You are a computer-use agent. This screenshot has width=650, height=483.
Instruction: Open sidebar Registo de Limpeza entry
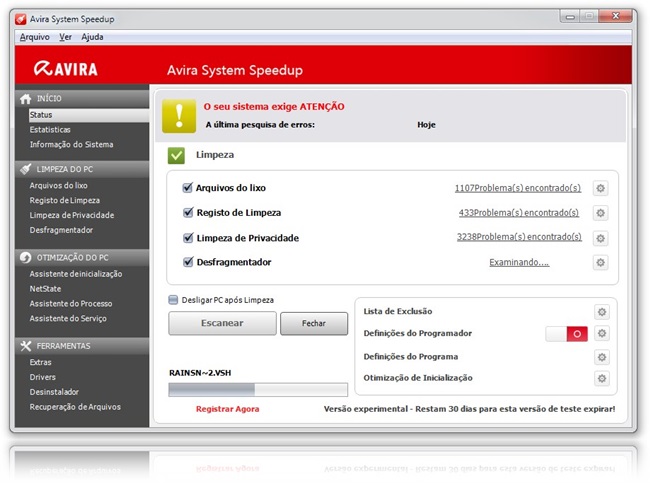click(65, 200)
